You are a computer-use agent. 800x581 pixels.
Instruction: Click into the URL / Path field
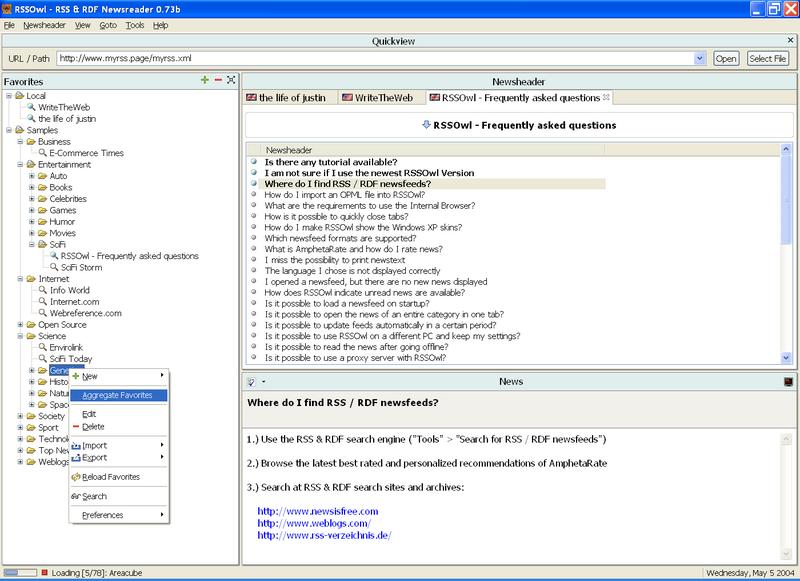pyautogui.click(x=376, y=59)
